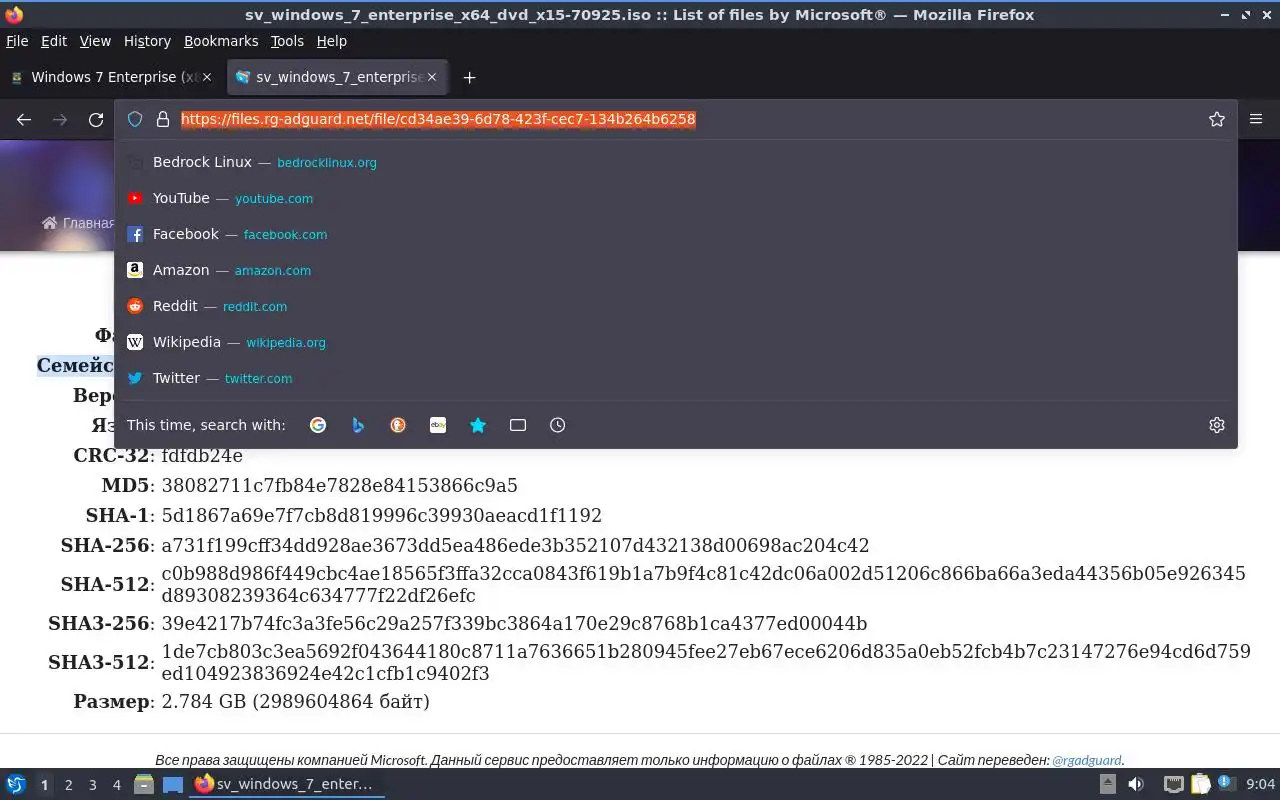This screenshot has height=800, width=1280.
Task: Open the notification tray icon
Action: tap(1225, 784)
